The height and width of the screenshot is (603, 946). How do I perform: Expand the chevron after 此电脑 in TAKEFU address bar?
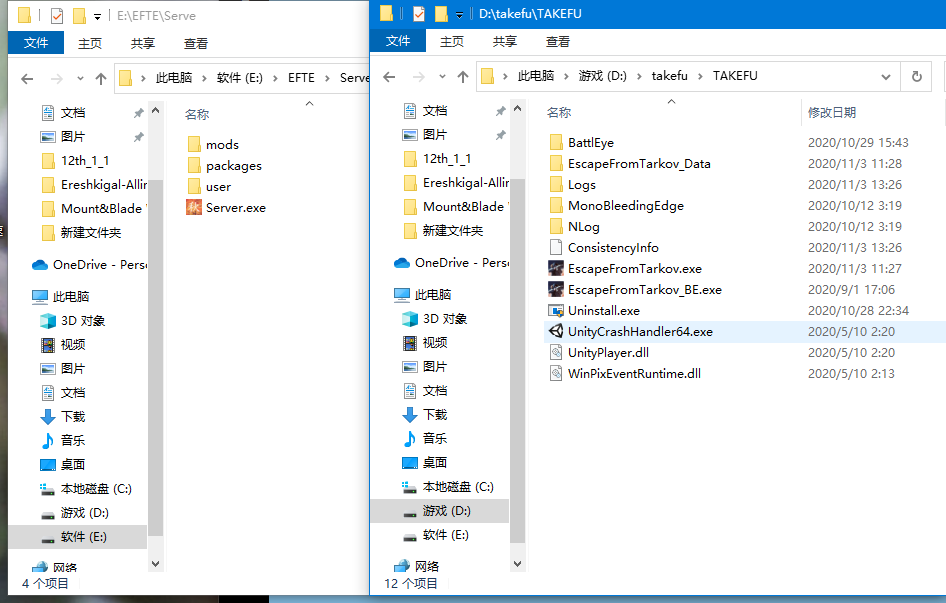point(566,76)
